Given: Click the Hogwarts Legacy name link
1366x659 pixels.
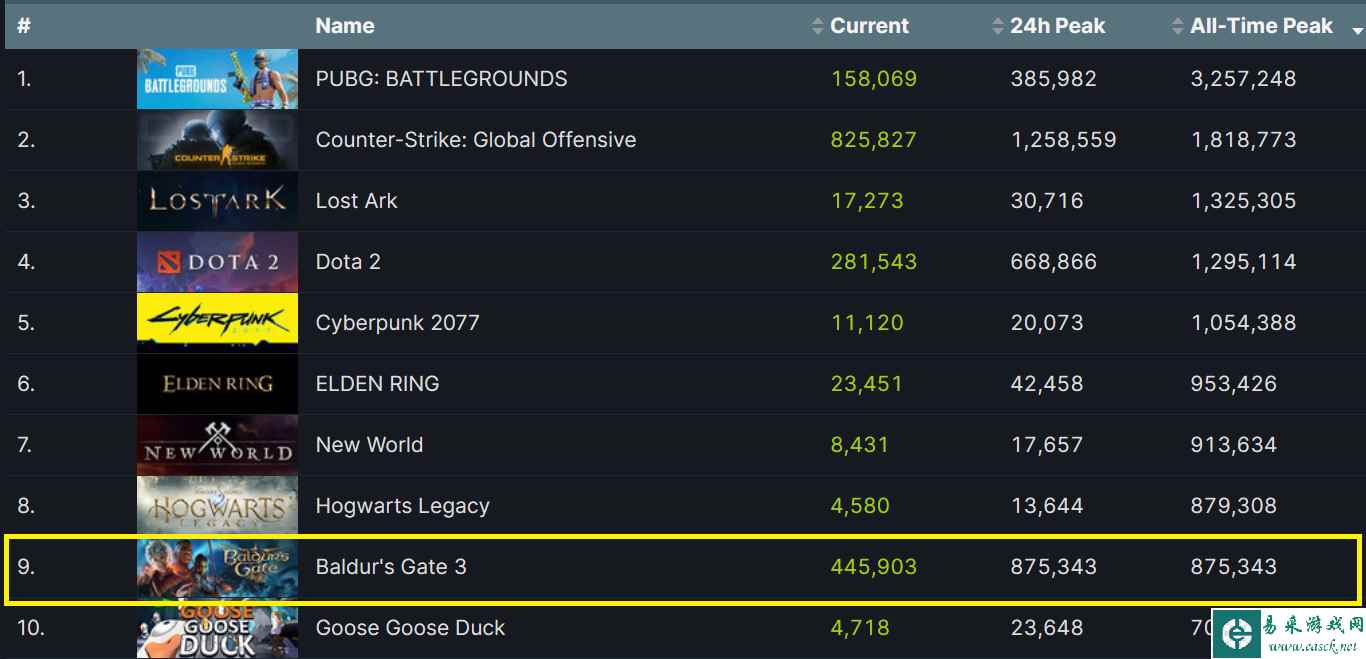Looking at the screenshot, I should [x=402, y=506].
